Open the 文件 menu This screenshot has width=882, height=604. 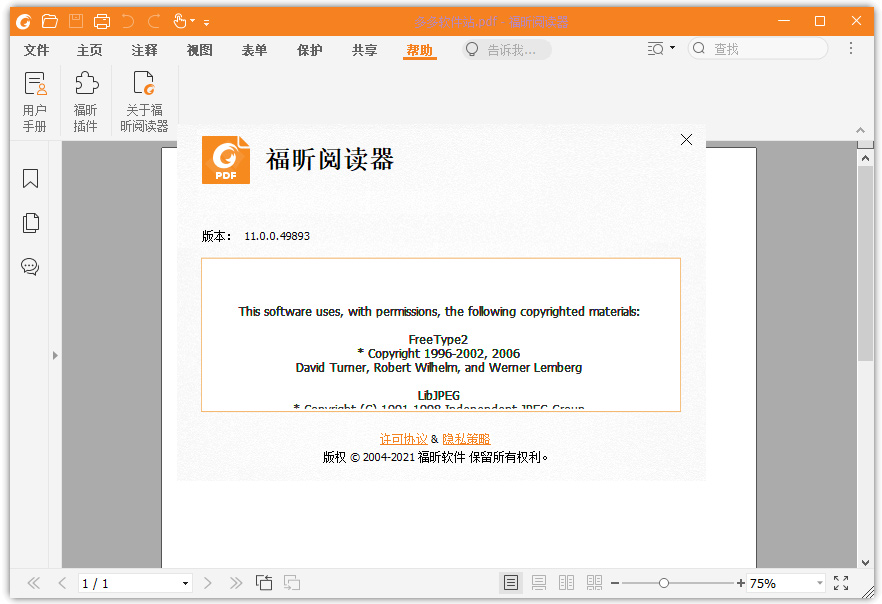point(36,48)
